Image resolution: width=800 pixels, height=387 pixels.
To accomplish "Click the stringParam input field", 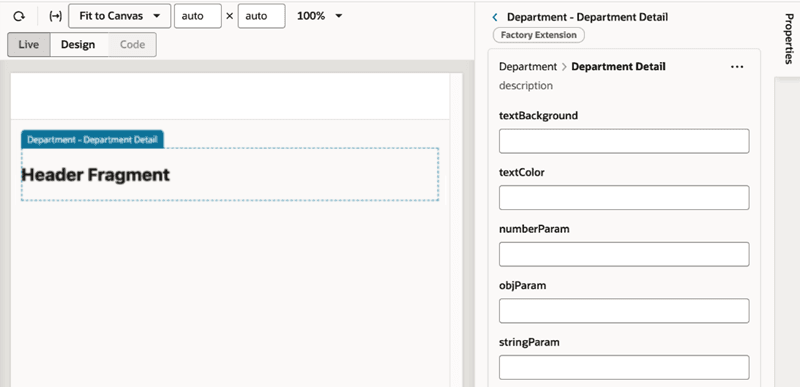I will [624, 368].
